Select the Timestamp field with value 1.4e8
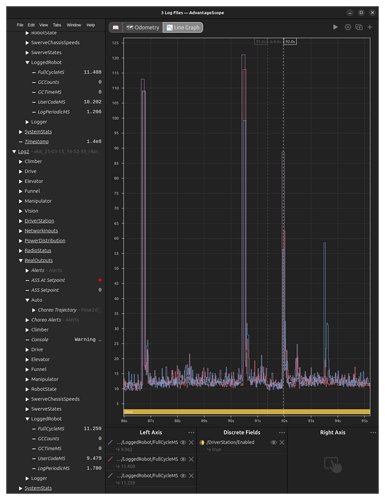 [36, 142]
